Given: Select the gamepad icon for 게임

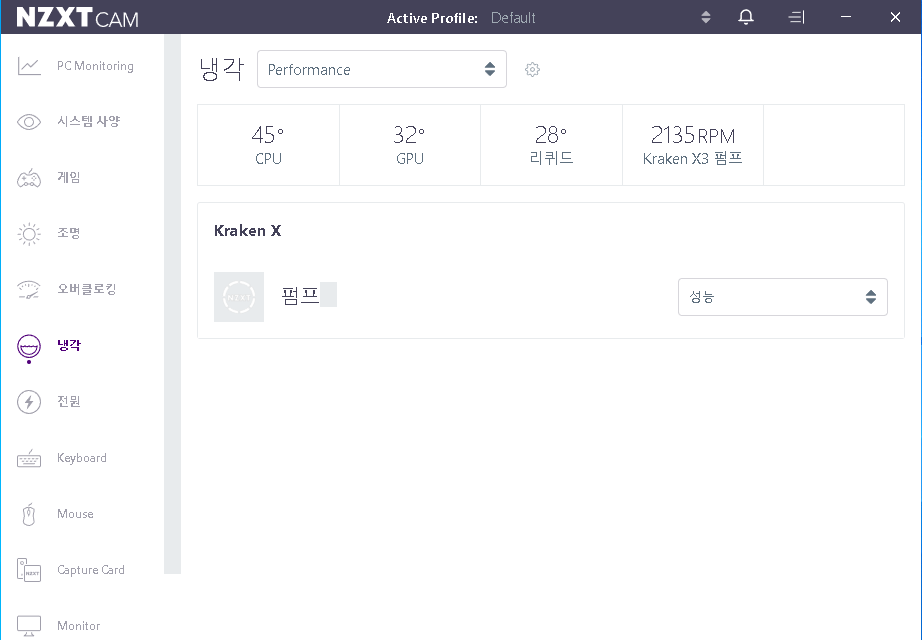Looking at the screenshot, I should [29, 178].
